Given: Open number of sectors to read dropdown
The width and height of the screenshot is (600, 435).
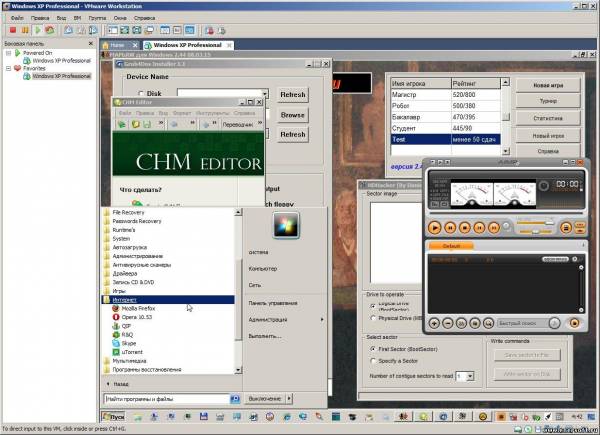Looking at the screenshot, I should pos(470,376).
